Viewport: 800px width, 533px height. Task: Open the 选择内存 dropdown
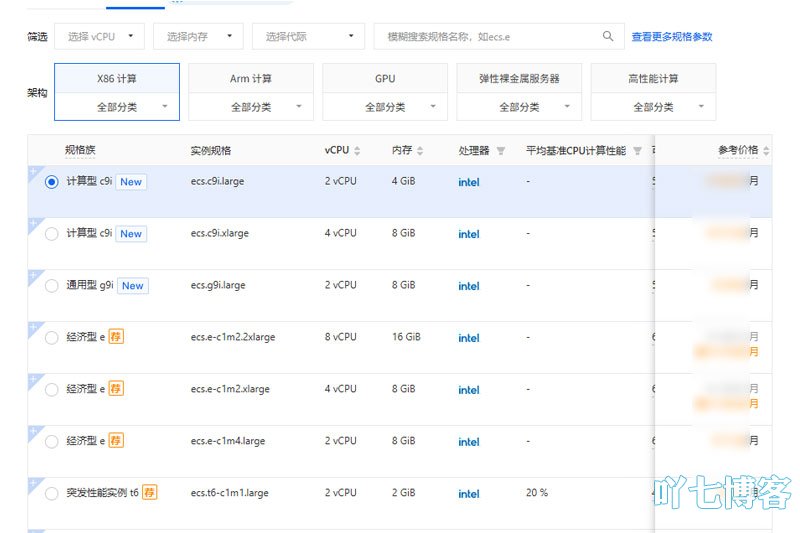pos(198,37)
